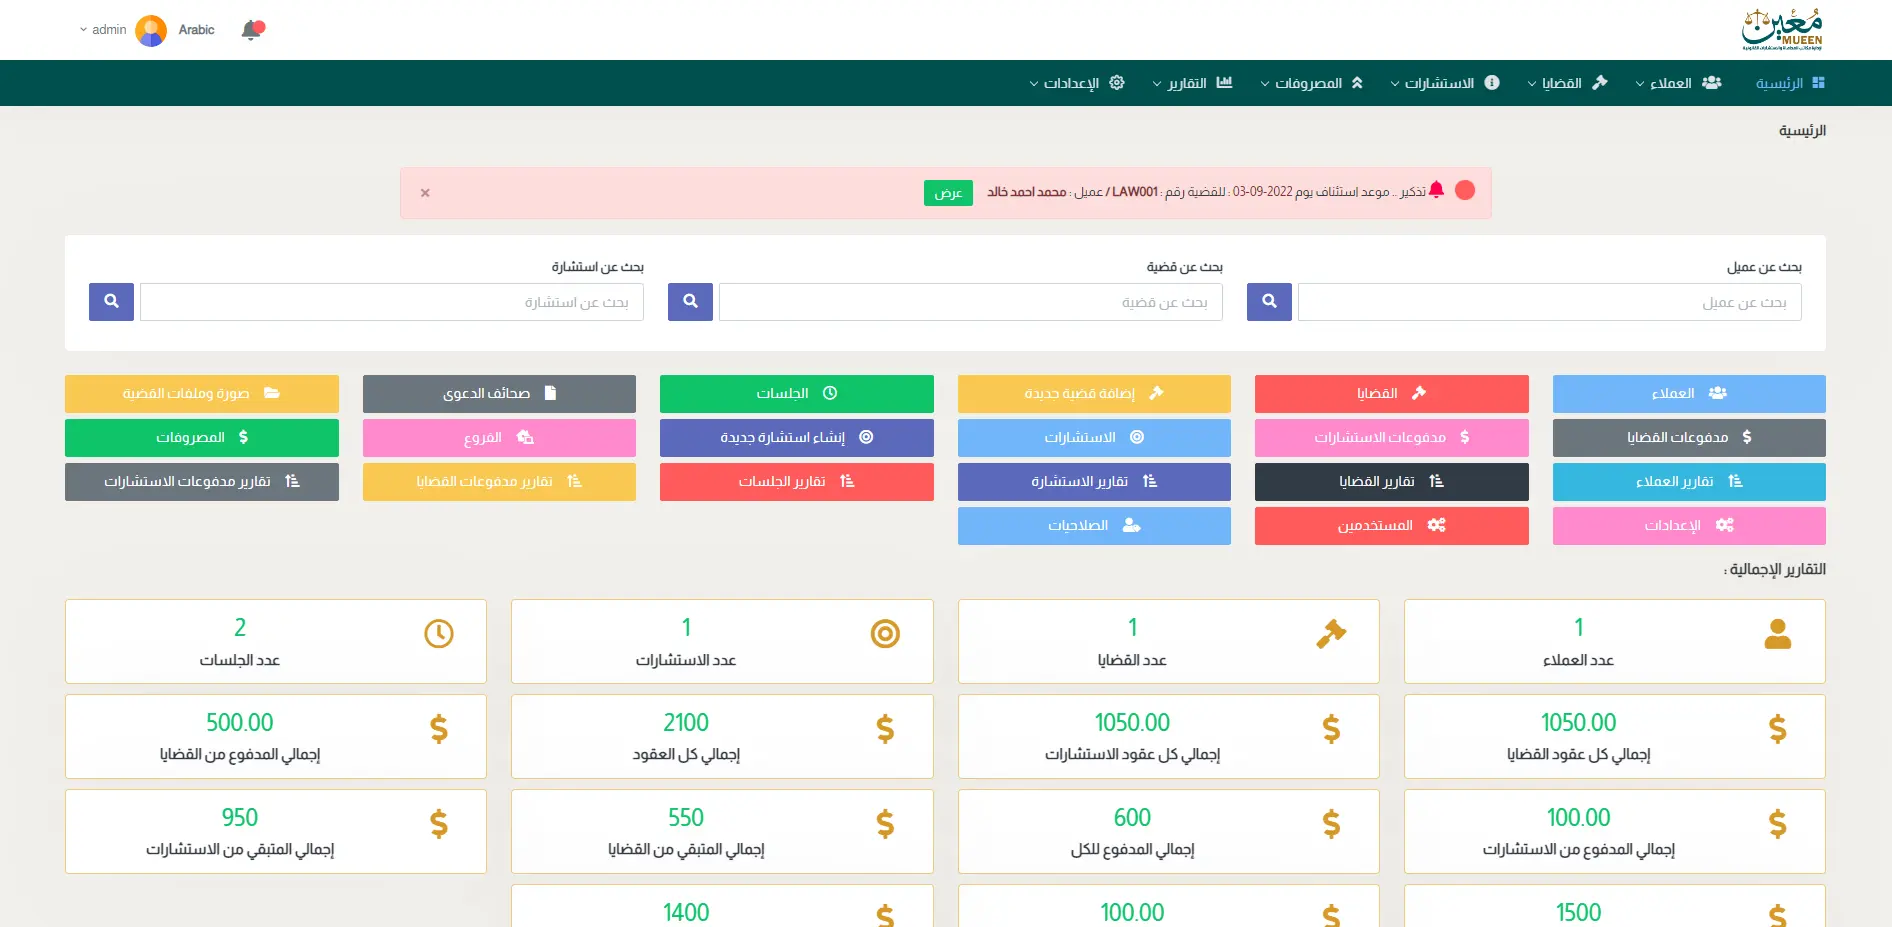Click the clock icon on sessions count card

click(x=439, y=634)
